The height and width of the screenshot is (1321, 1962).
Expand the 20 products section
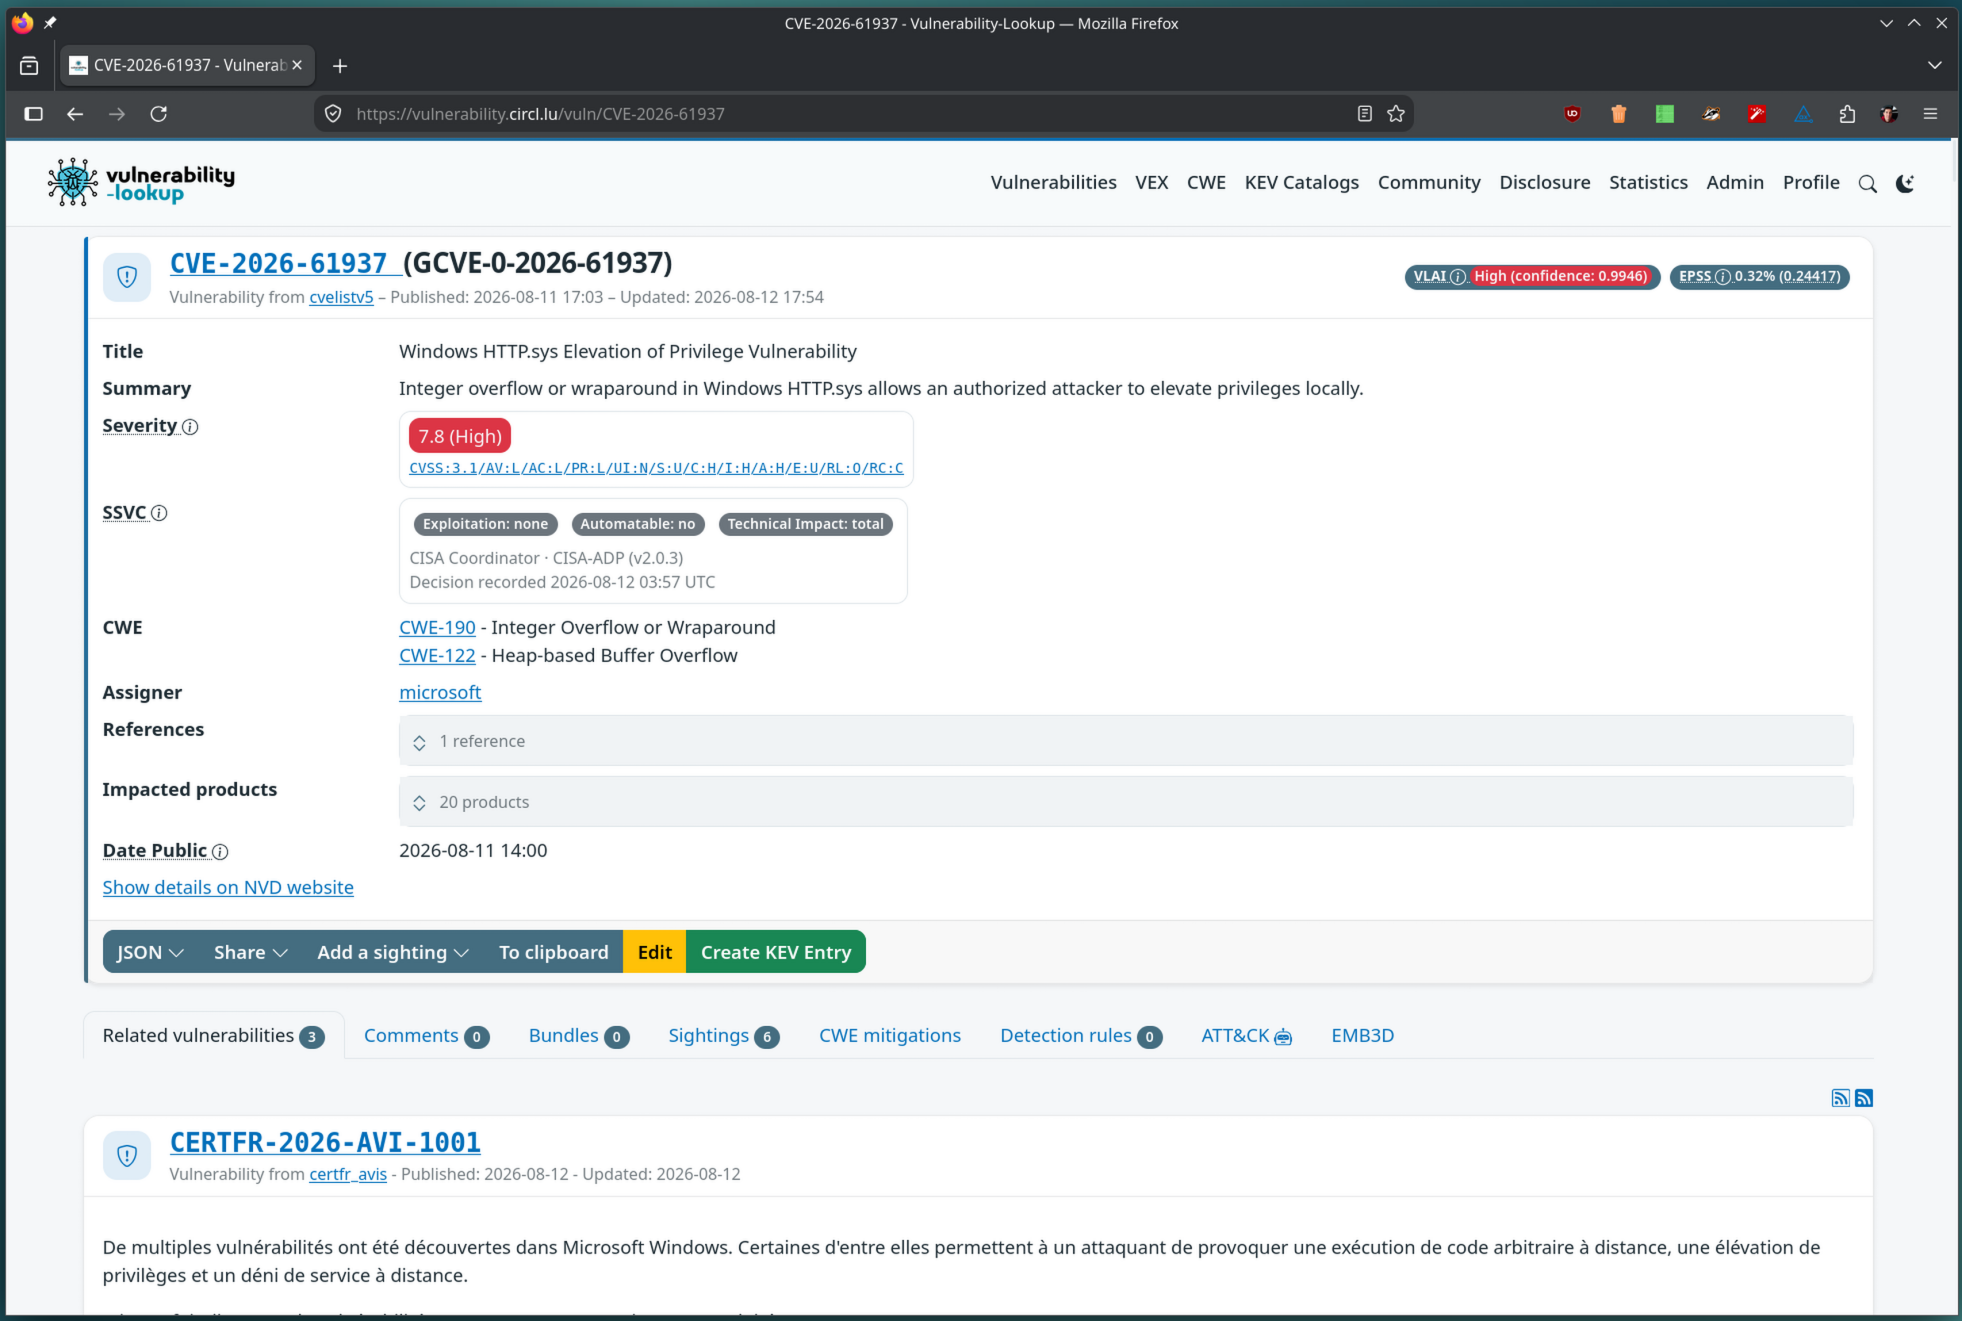[x=1126, y=802]
